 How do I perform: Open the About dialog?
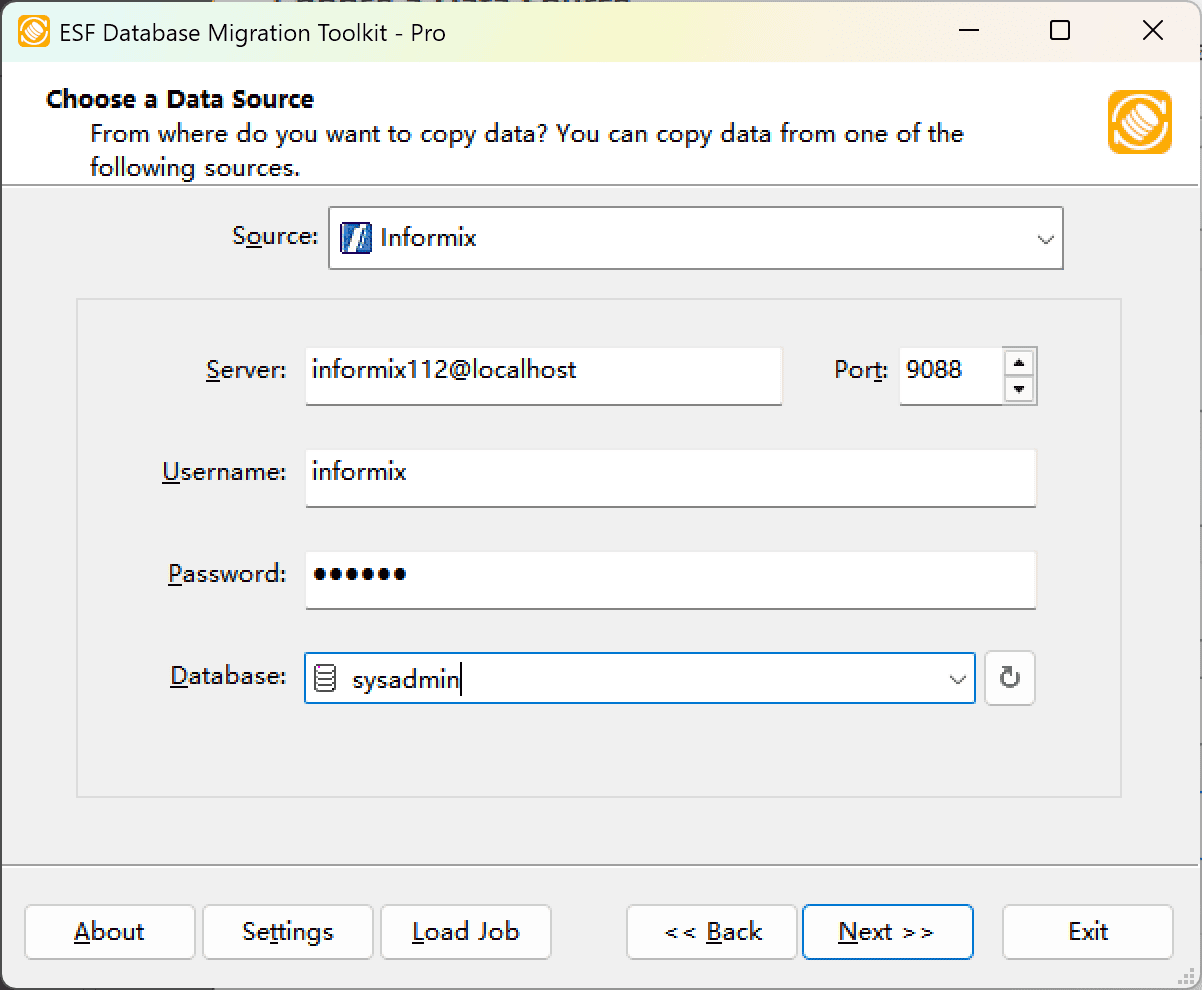pyautogui.click(x=109, y=931)
